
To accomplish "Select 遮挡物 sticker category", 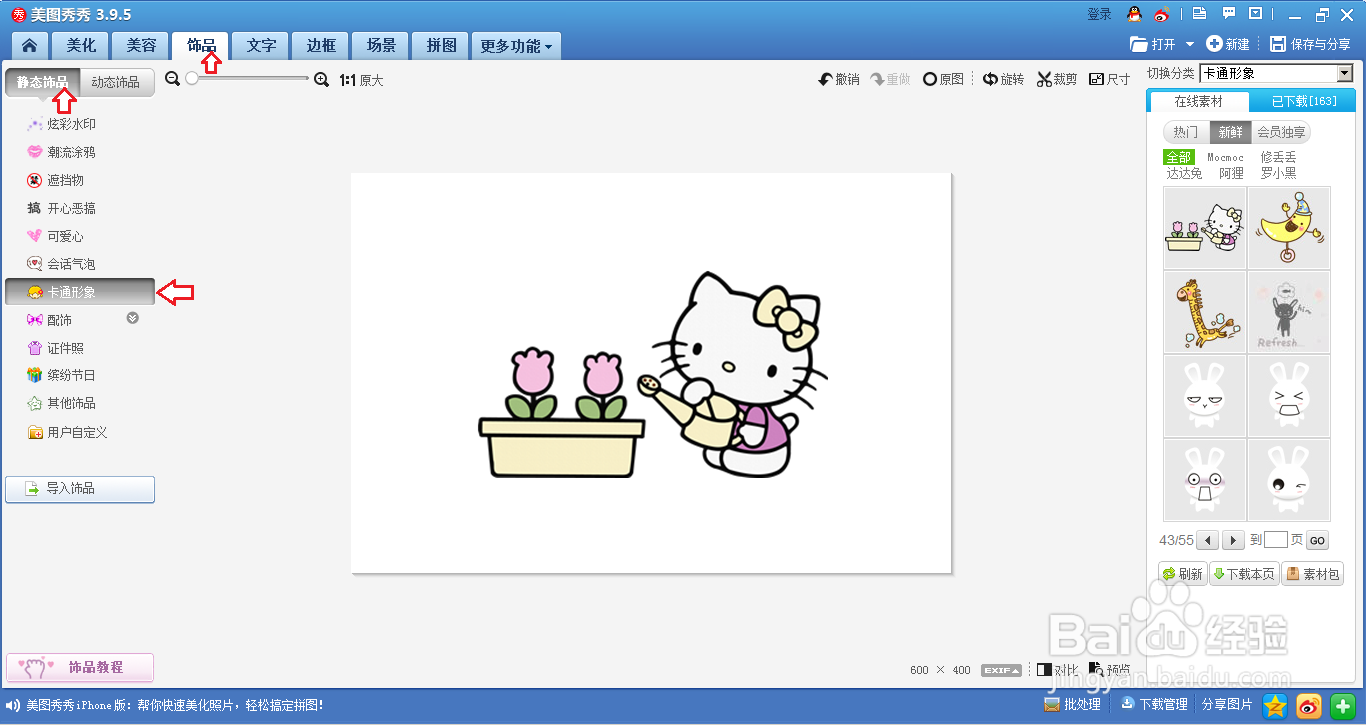I will point(56,180).
